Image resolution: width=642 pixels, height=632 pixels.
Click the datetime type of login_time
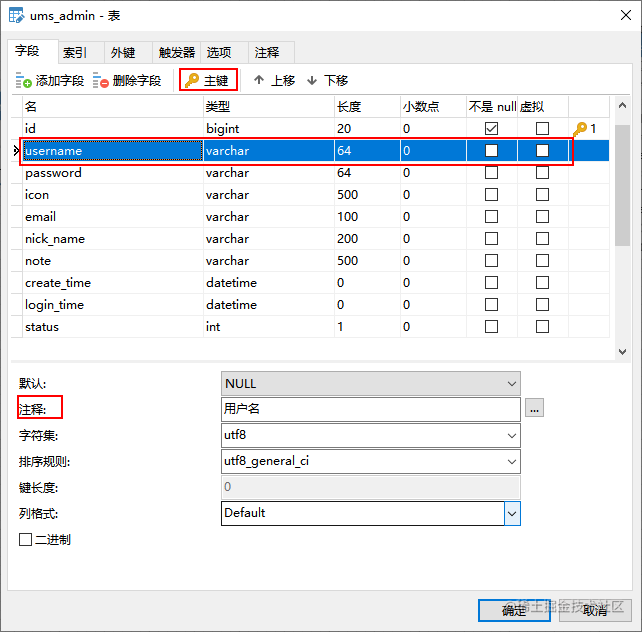click(x=269, y=305)
